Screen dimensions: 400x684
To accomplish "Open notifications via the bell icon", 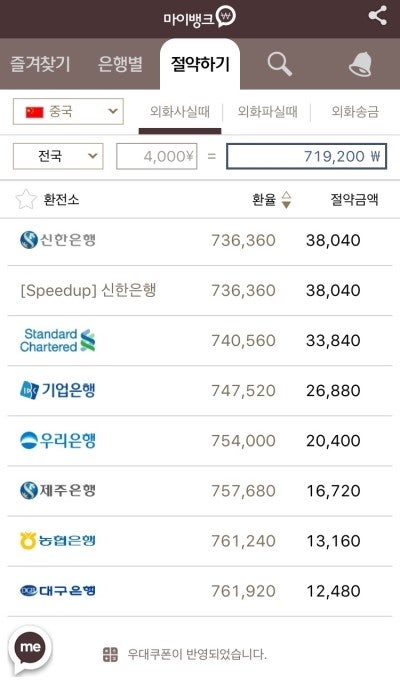I will [361, 65].
